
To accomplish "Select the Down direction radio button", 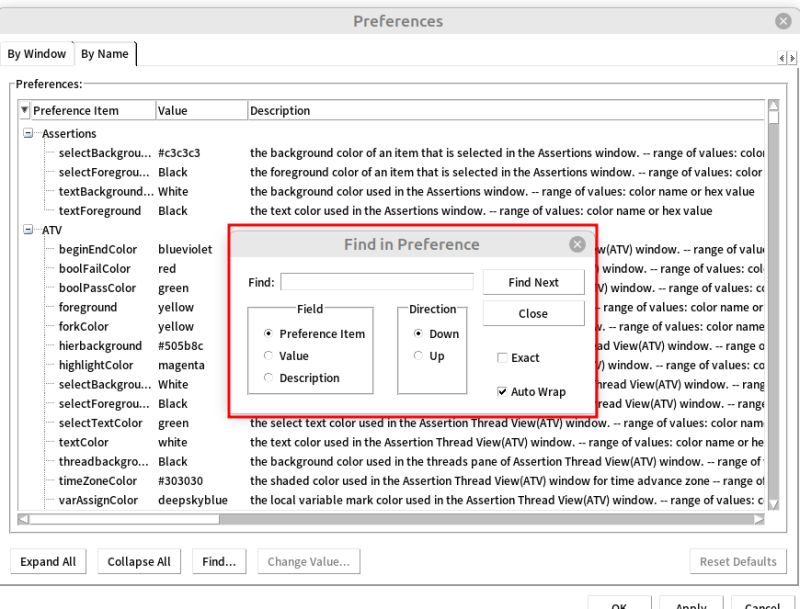I will point(418,334).
